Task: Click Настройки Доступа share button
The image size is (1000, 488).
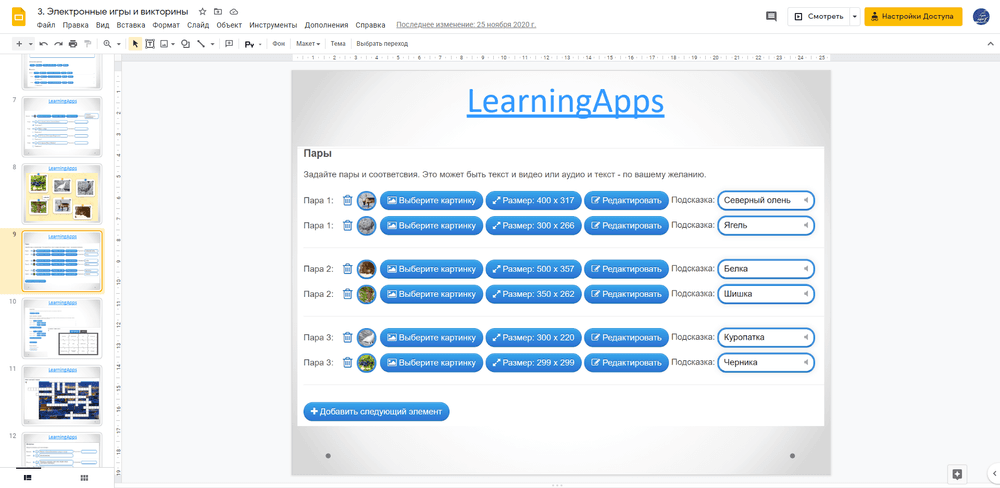Action: (x=913, y=17)
